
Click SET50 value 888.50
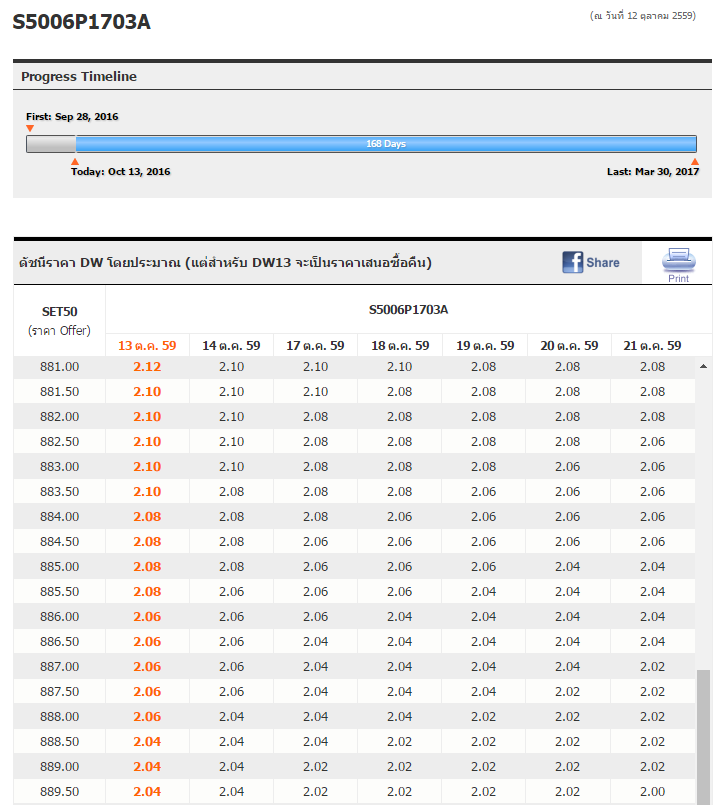[x=60, y=741]
